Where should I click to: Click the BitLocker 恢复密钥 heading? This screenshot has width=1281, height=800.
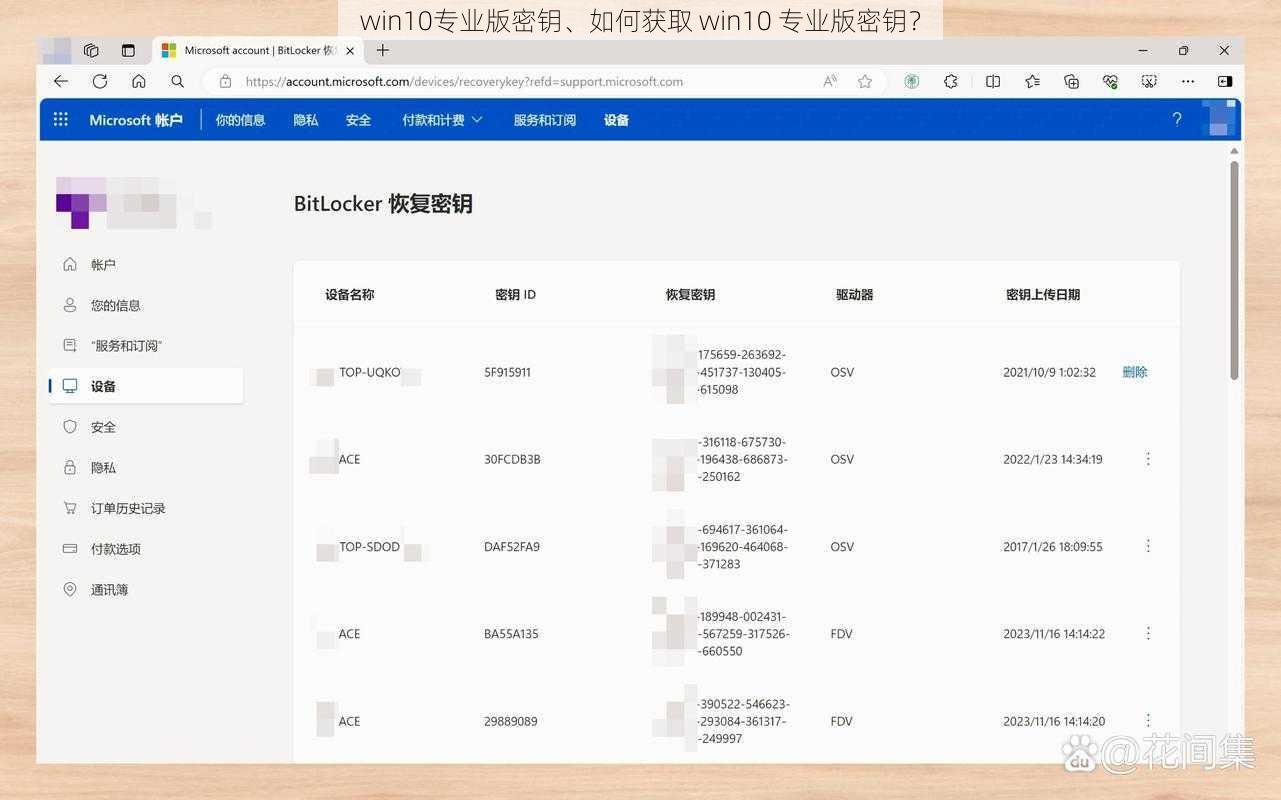[x=383, y=204]
